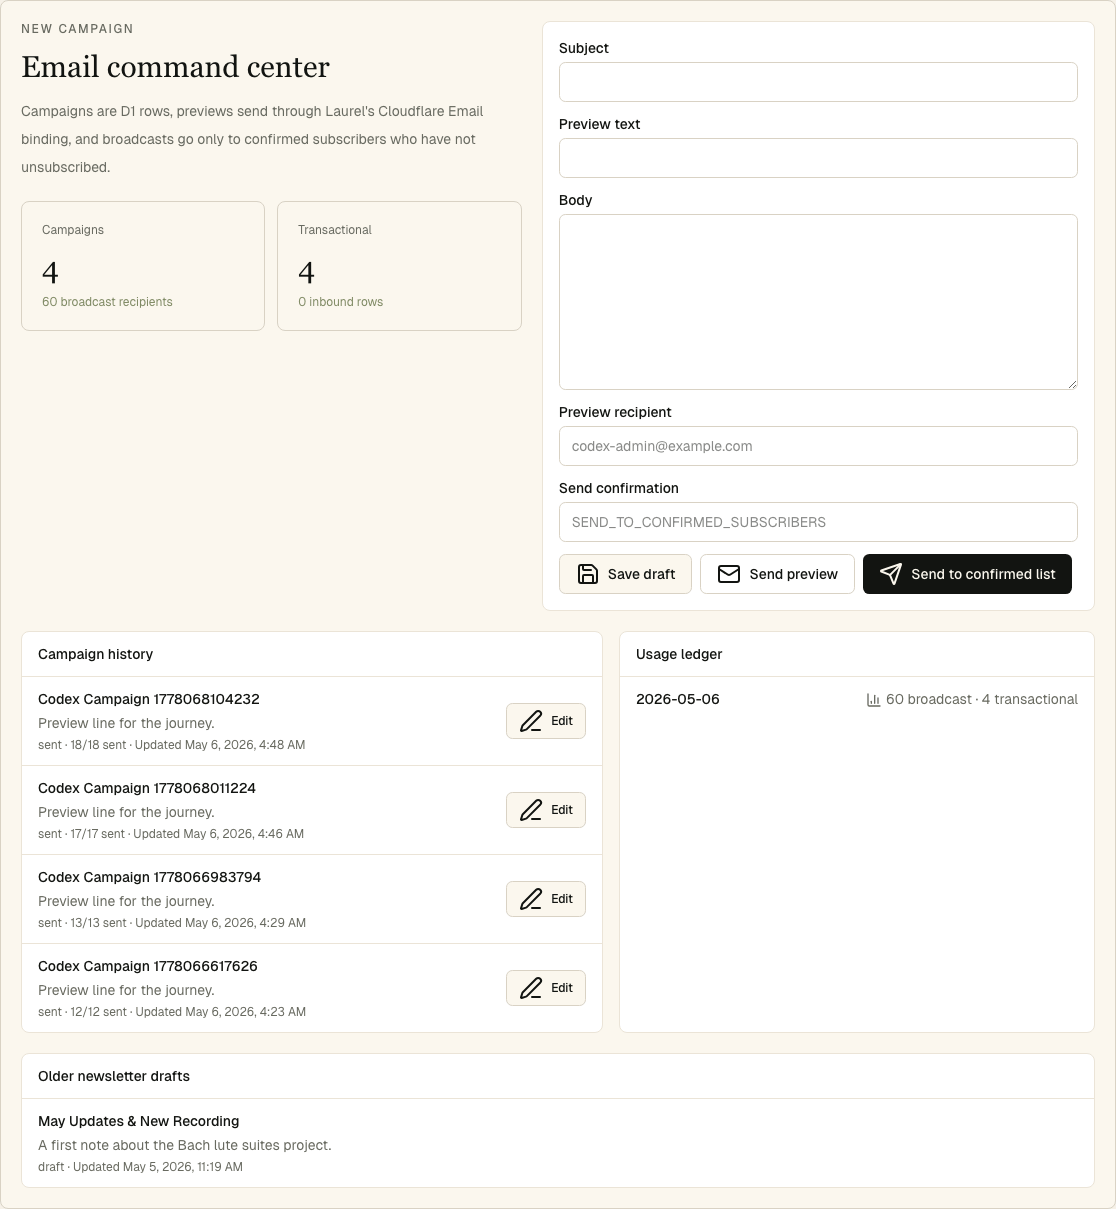Click the 2026-05-06 ledger date
Viewport: 1116px width, 1209px height.
pyautogui.click(x=678, y=699)
